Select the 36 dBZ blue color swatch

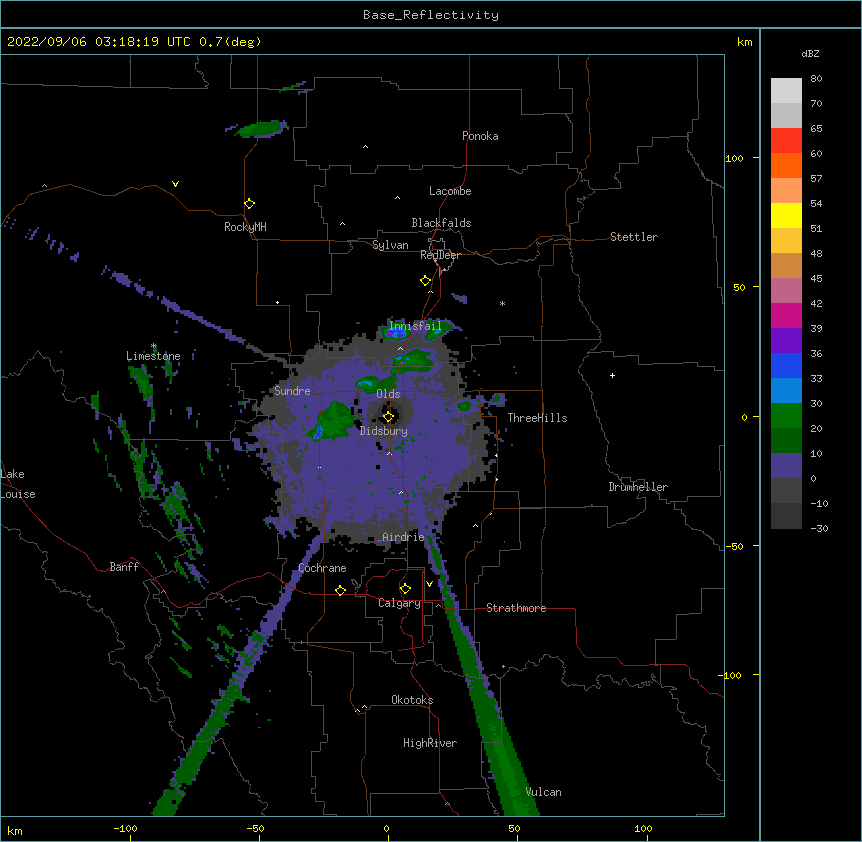tap(786, 365)
